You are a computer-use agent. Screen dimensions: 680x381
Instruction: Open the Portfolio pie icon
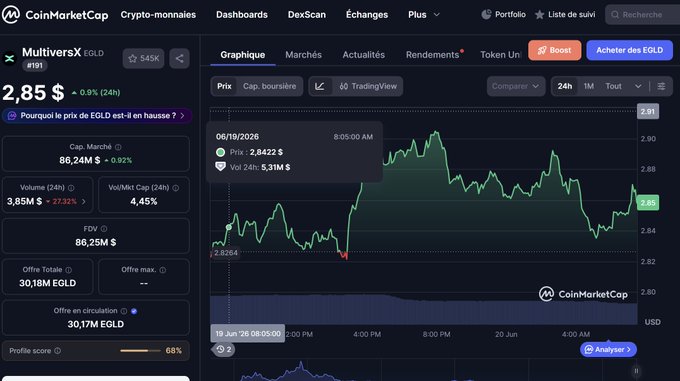click(486, 15)
